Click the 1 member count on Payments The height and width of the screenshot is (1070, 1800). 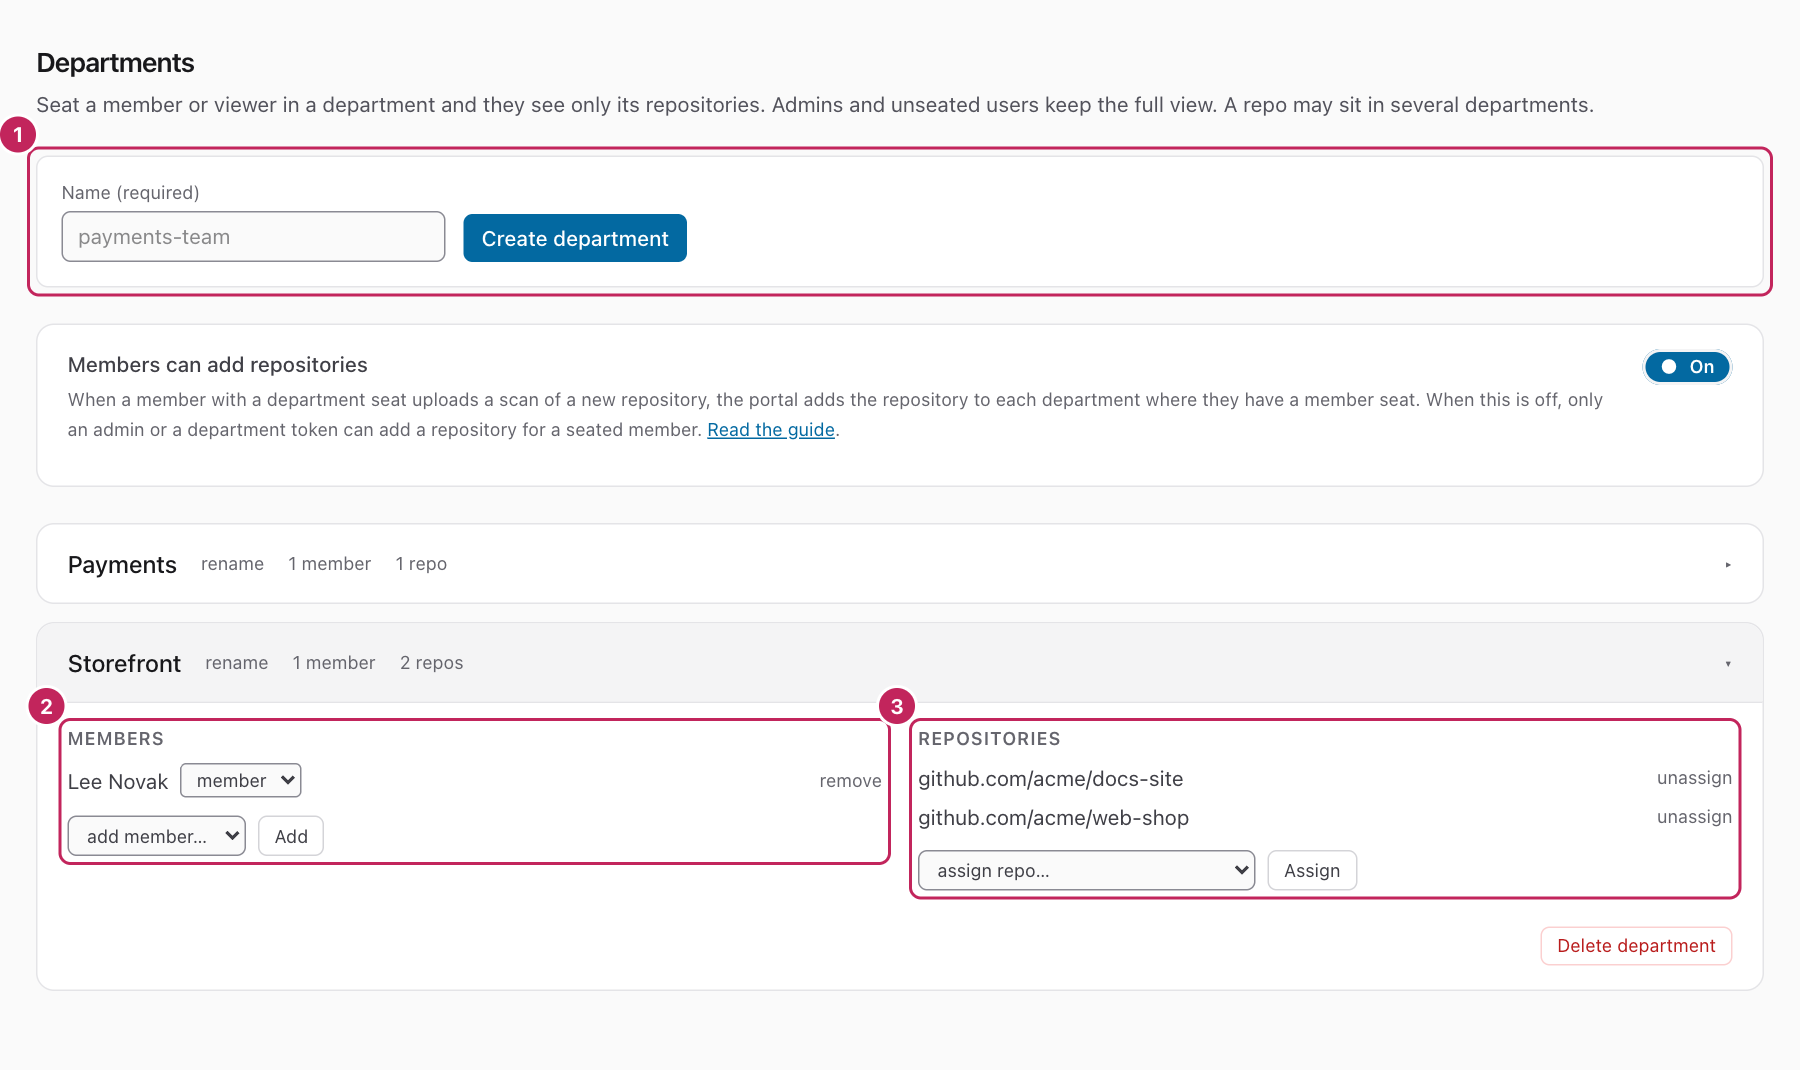coord(330,564)
